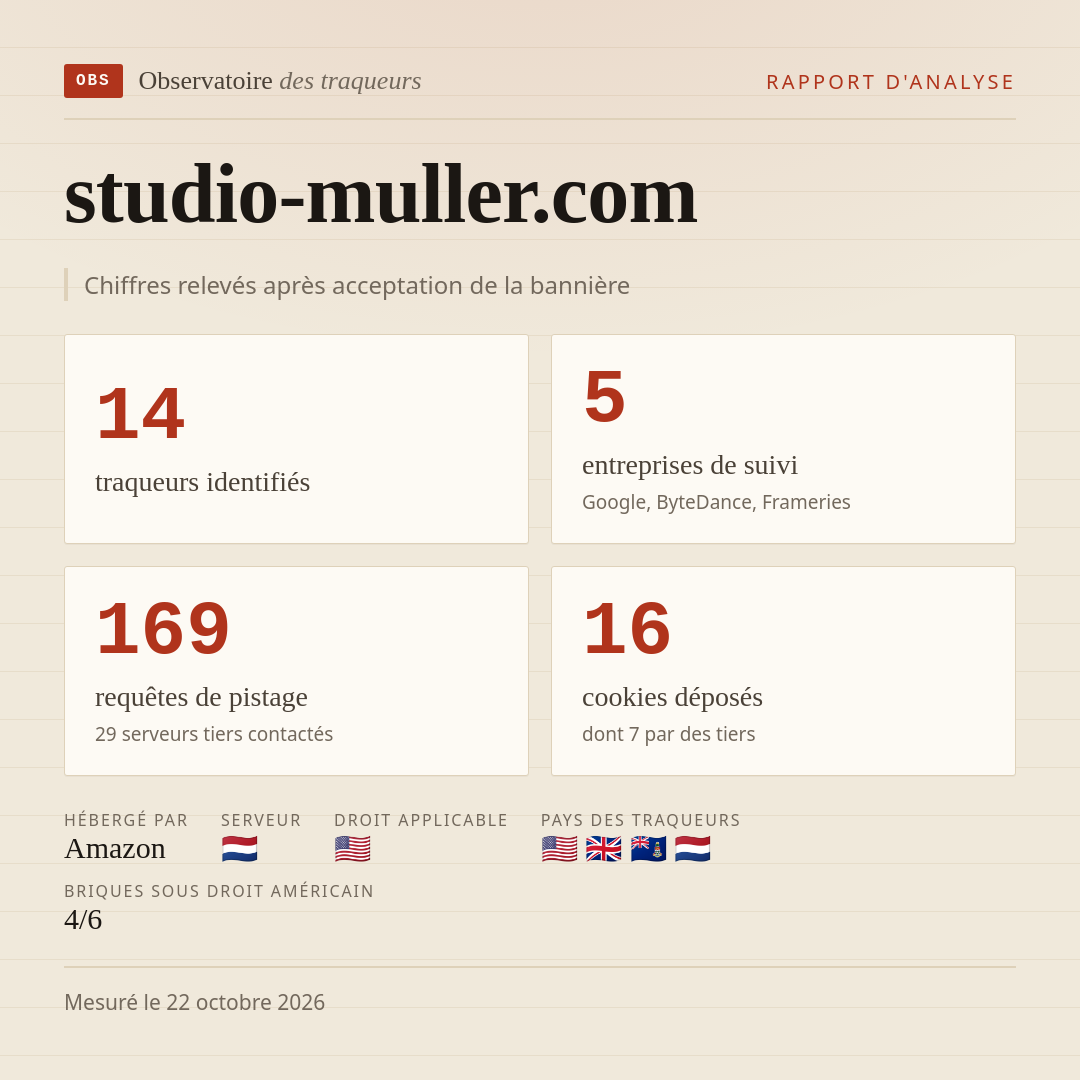Viewport: 1080px width, 1080px height.
Task: Click the US flag under Droit applicable
Action: (x=353, y=849)
